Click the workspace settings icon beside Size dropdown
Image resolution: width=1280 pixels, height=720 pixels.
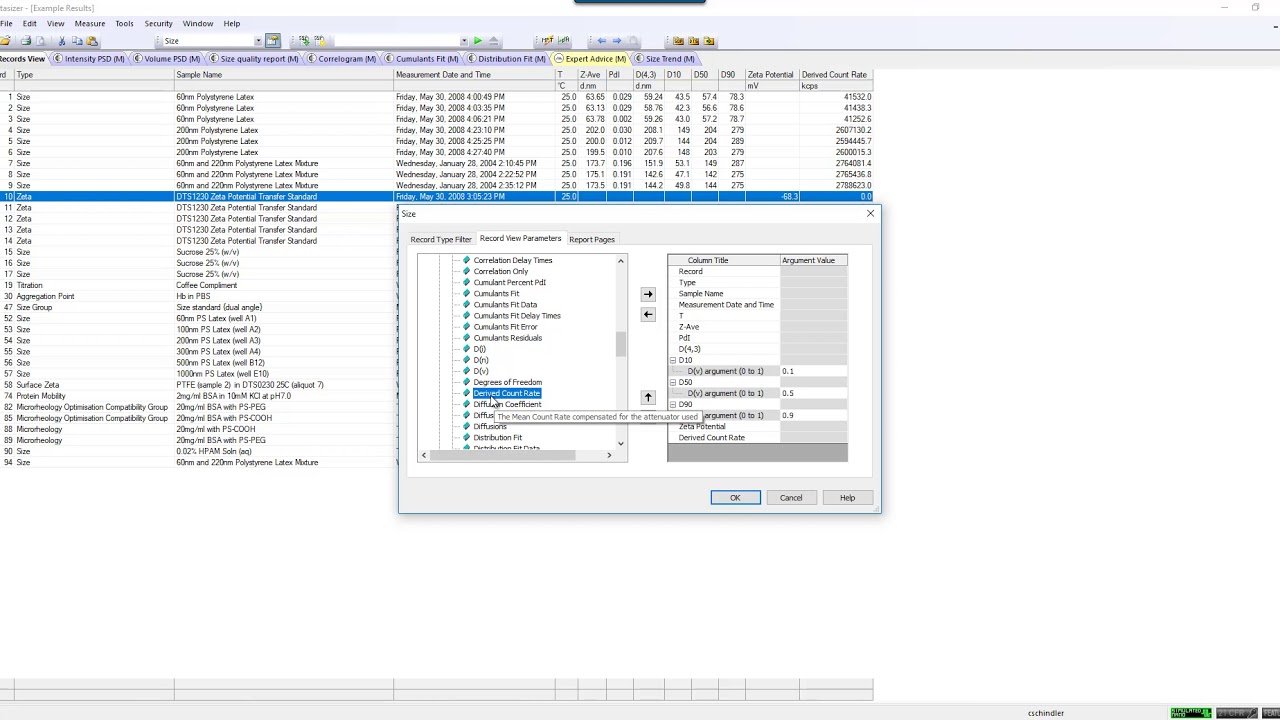tap(272, 41)
